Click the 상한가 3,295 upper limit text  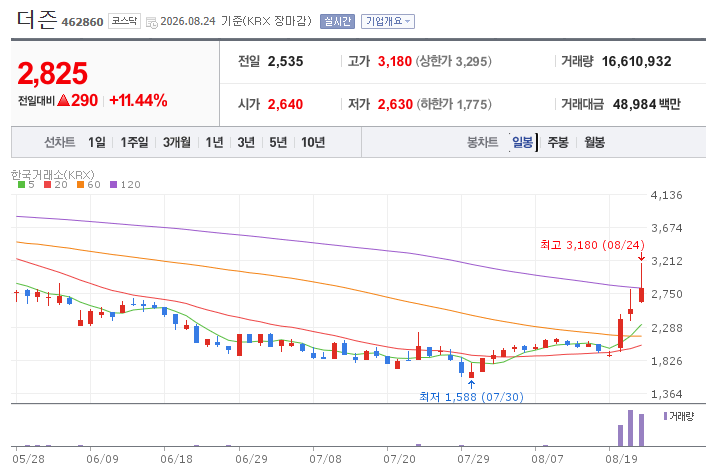[x=453, y=61]
